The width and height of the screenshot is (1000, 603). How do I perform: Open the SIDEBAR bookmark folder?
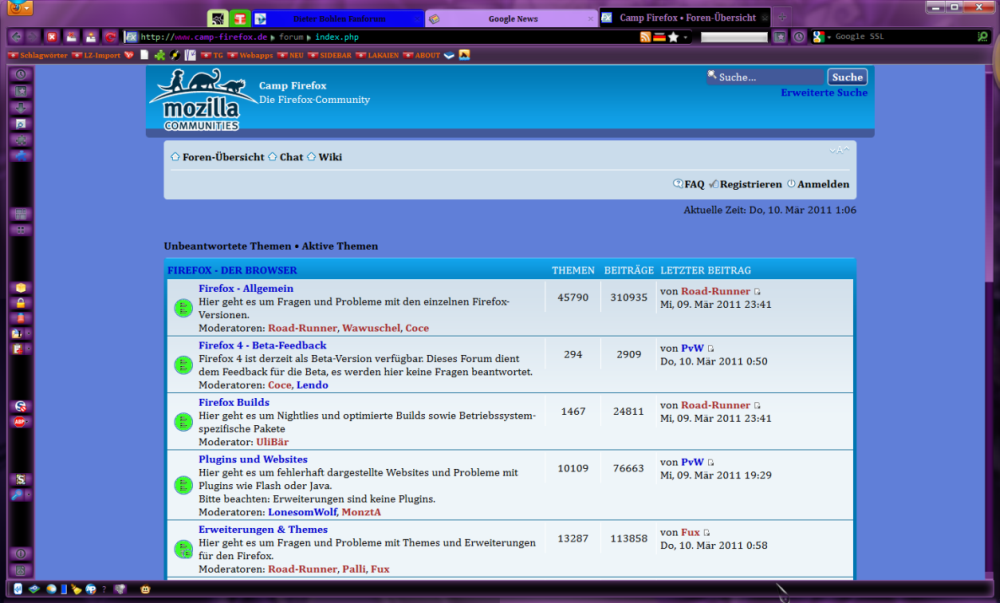[x=330, y=55]
